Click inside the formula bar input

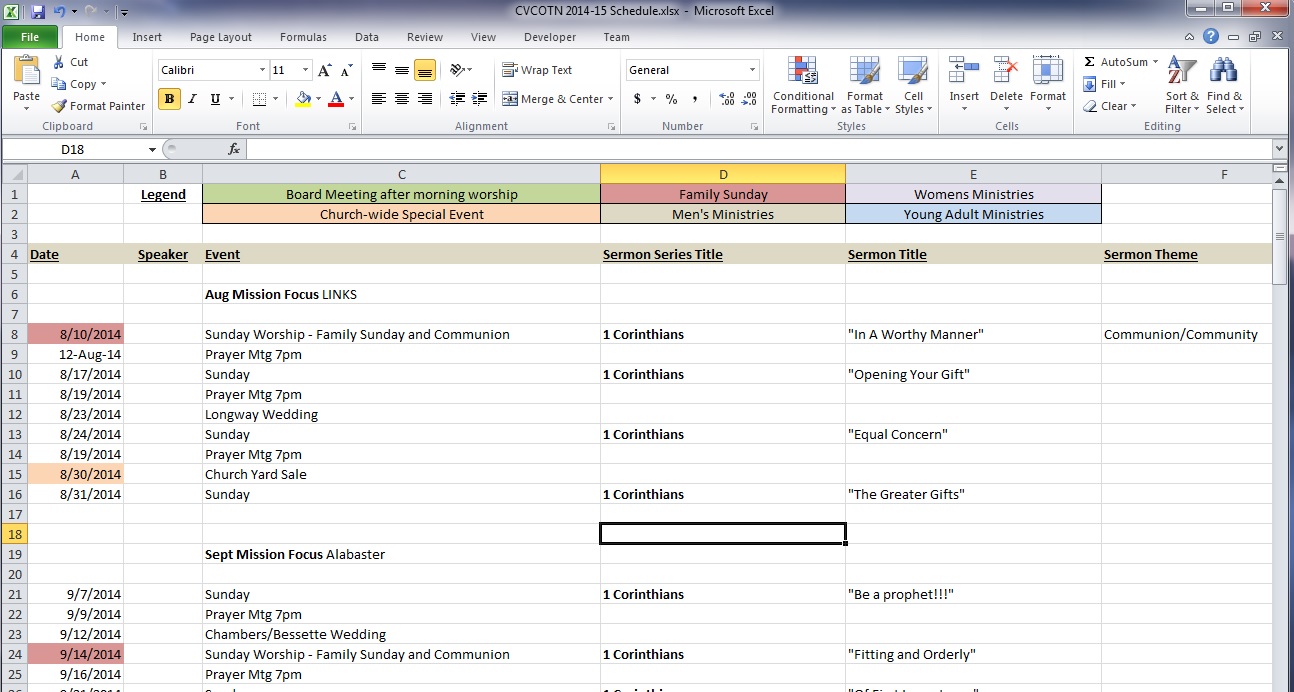click(759, 149)
